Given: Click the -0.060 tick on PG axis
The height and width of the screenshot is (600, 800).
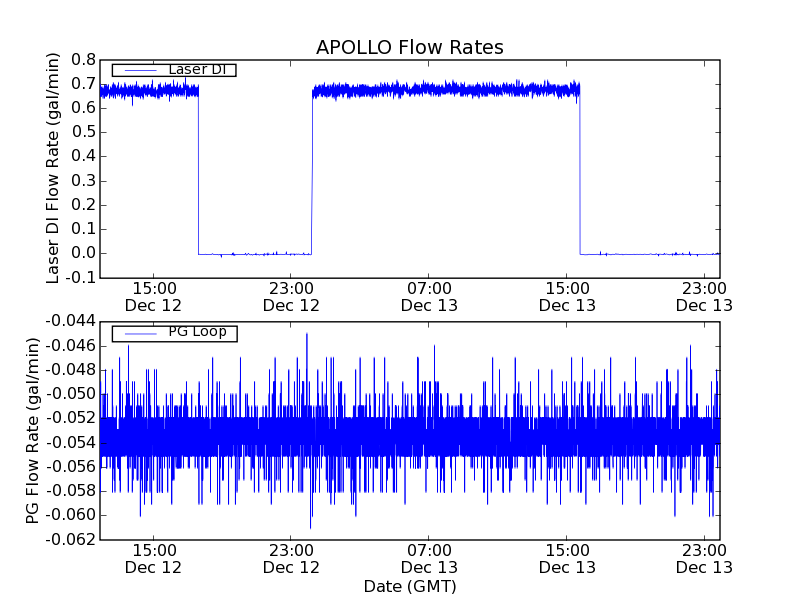Looking at the screenshot, I should pyautogui.click(x=70, y=515).
